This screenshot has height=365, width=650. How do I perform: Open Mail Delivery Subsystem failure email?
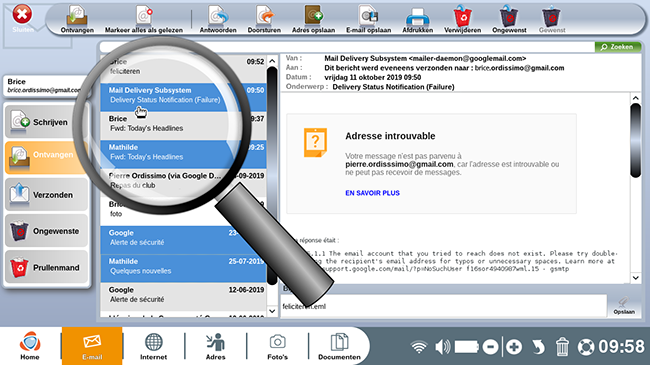(x=183, y=97)
